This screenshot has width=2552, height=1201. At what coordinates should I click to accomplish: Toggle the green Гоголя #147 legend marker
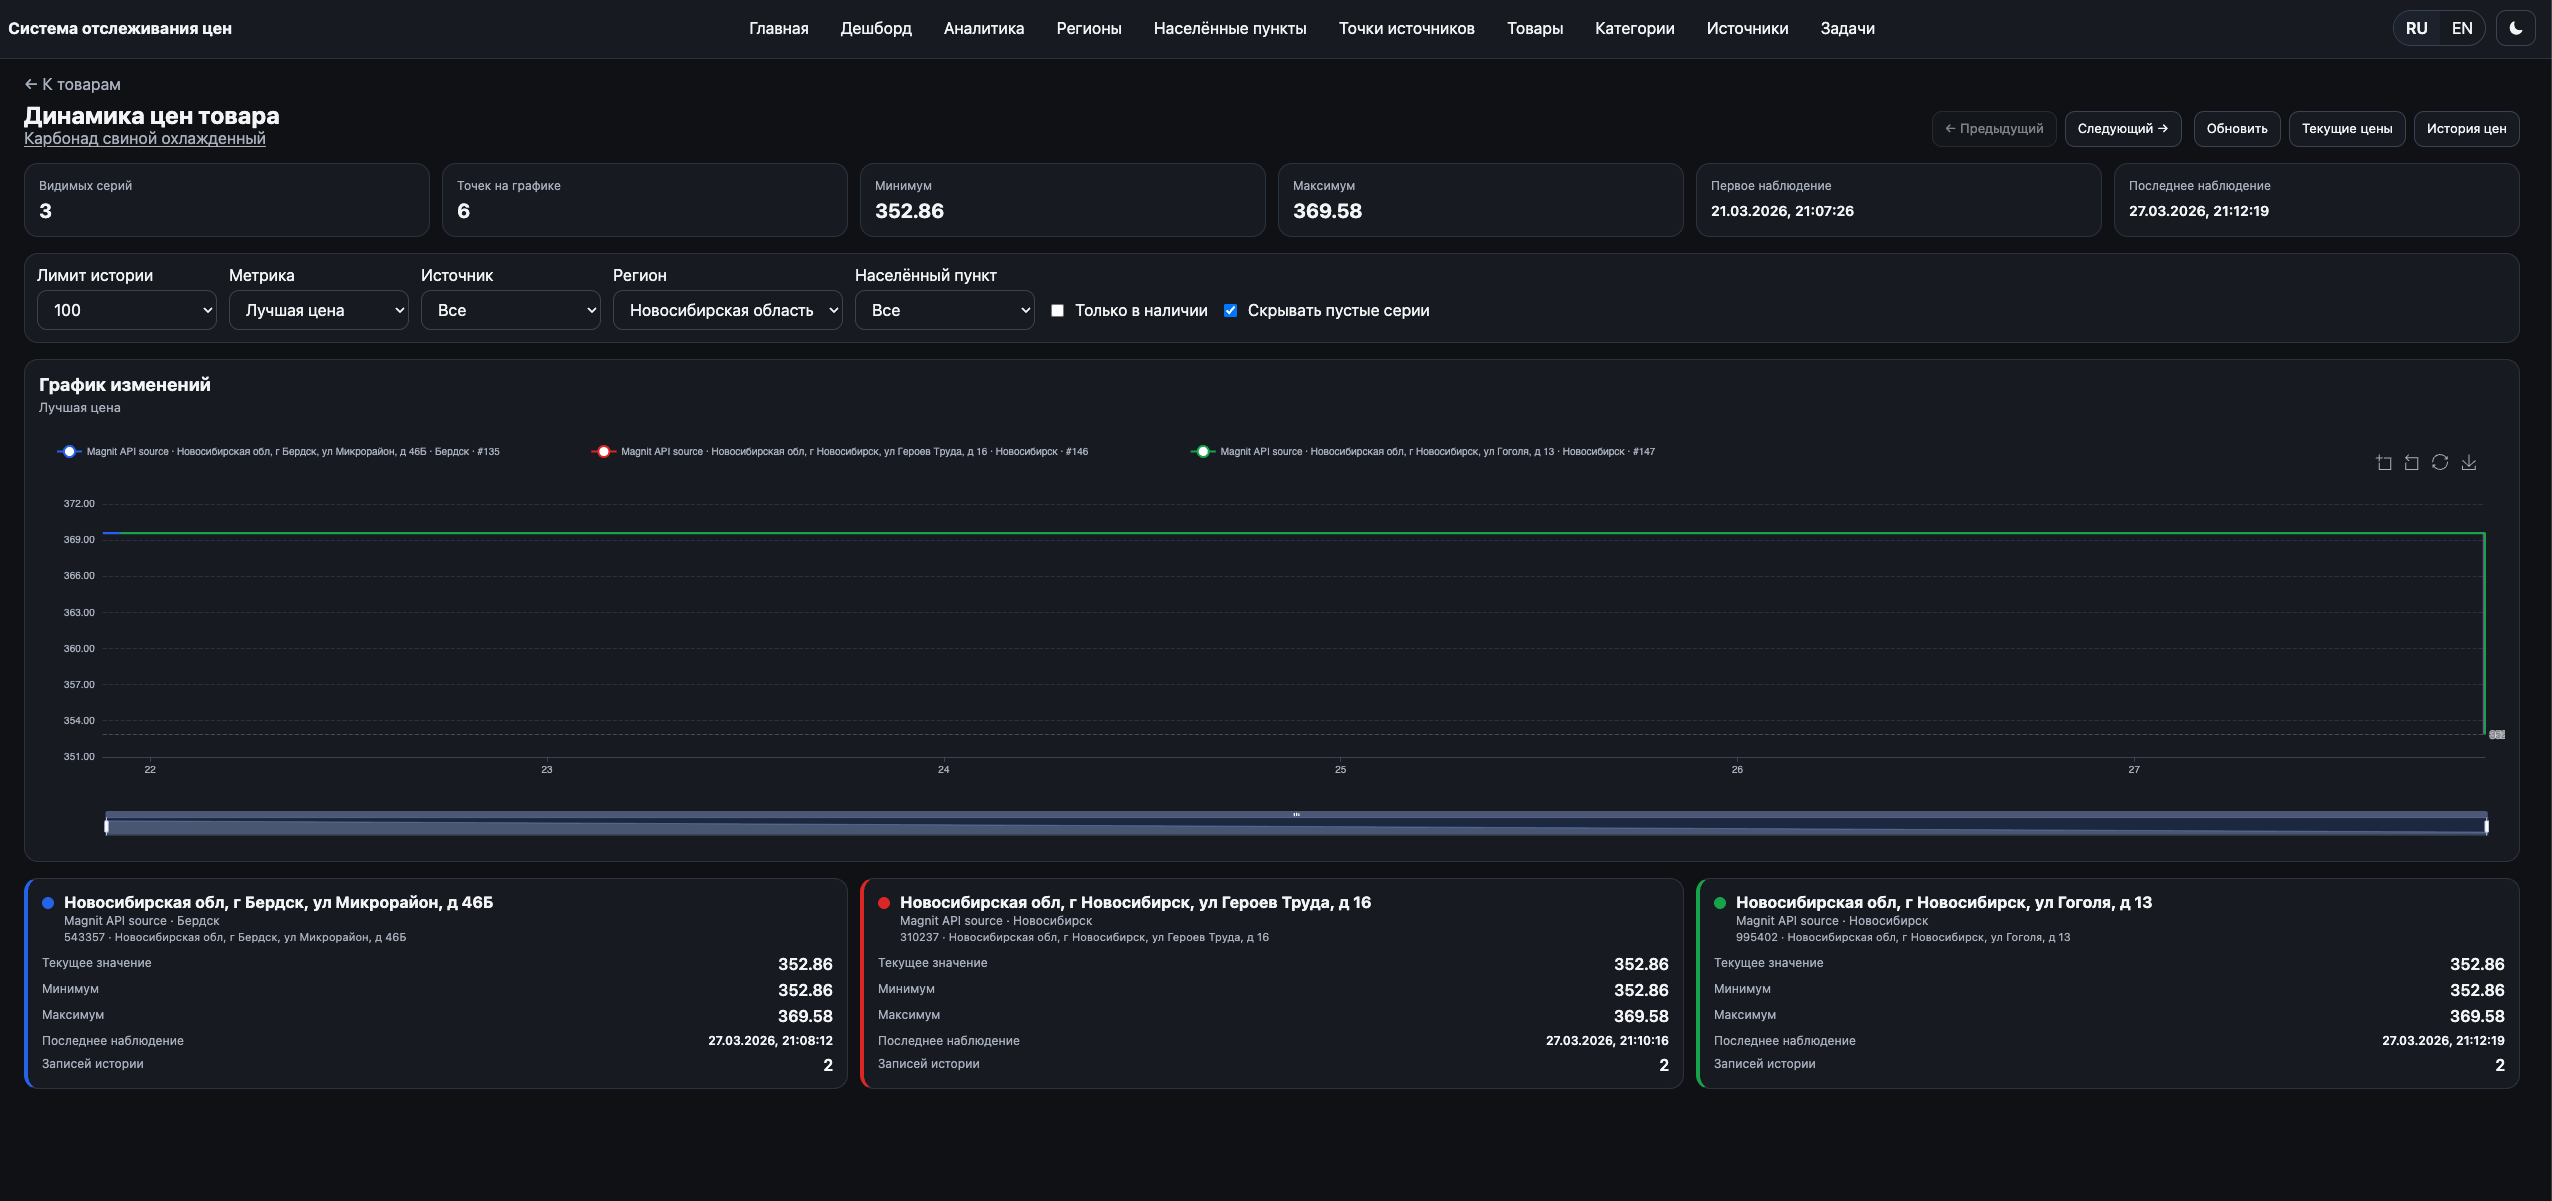click(x=1202, y=452)
